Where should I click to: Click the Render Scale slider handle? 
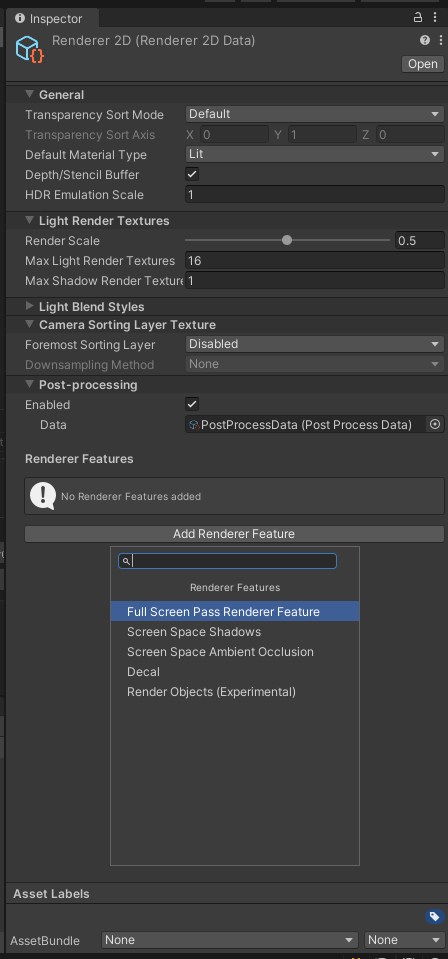tap(287, 240)
